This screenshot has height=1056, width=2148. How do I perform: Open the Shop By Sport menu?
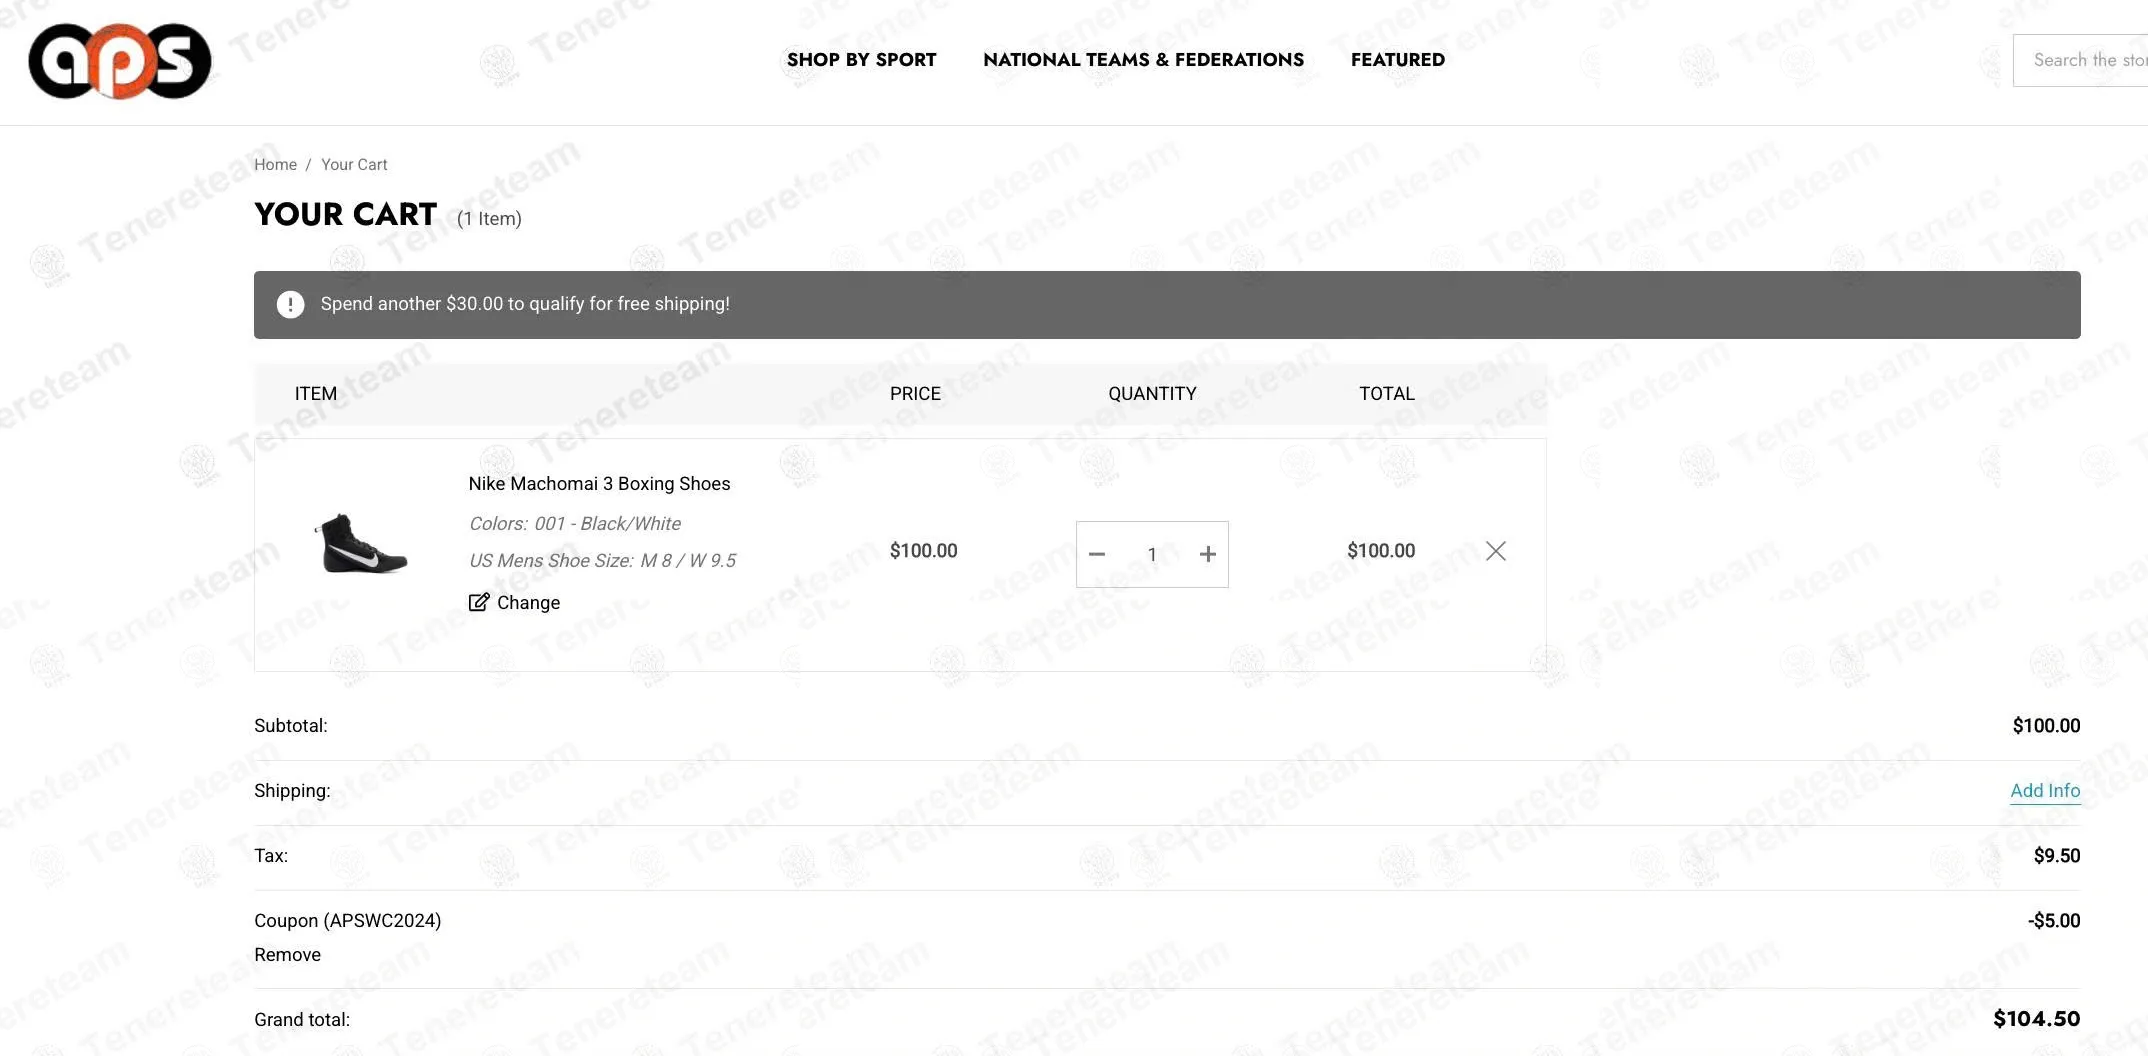click(861, 60)
